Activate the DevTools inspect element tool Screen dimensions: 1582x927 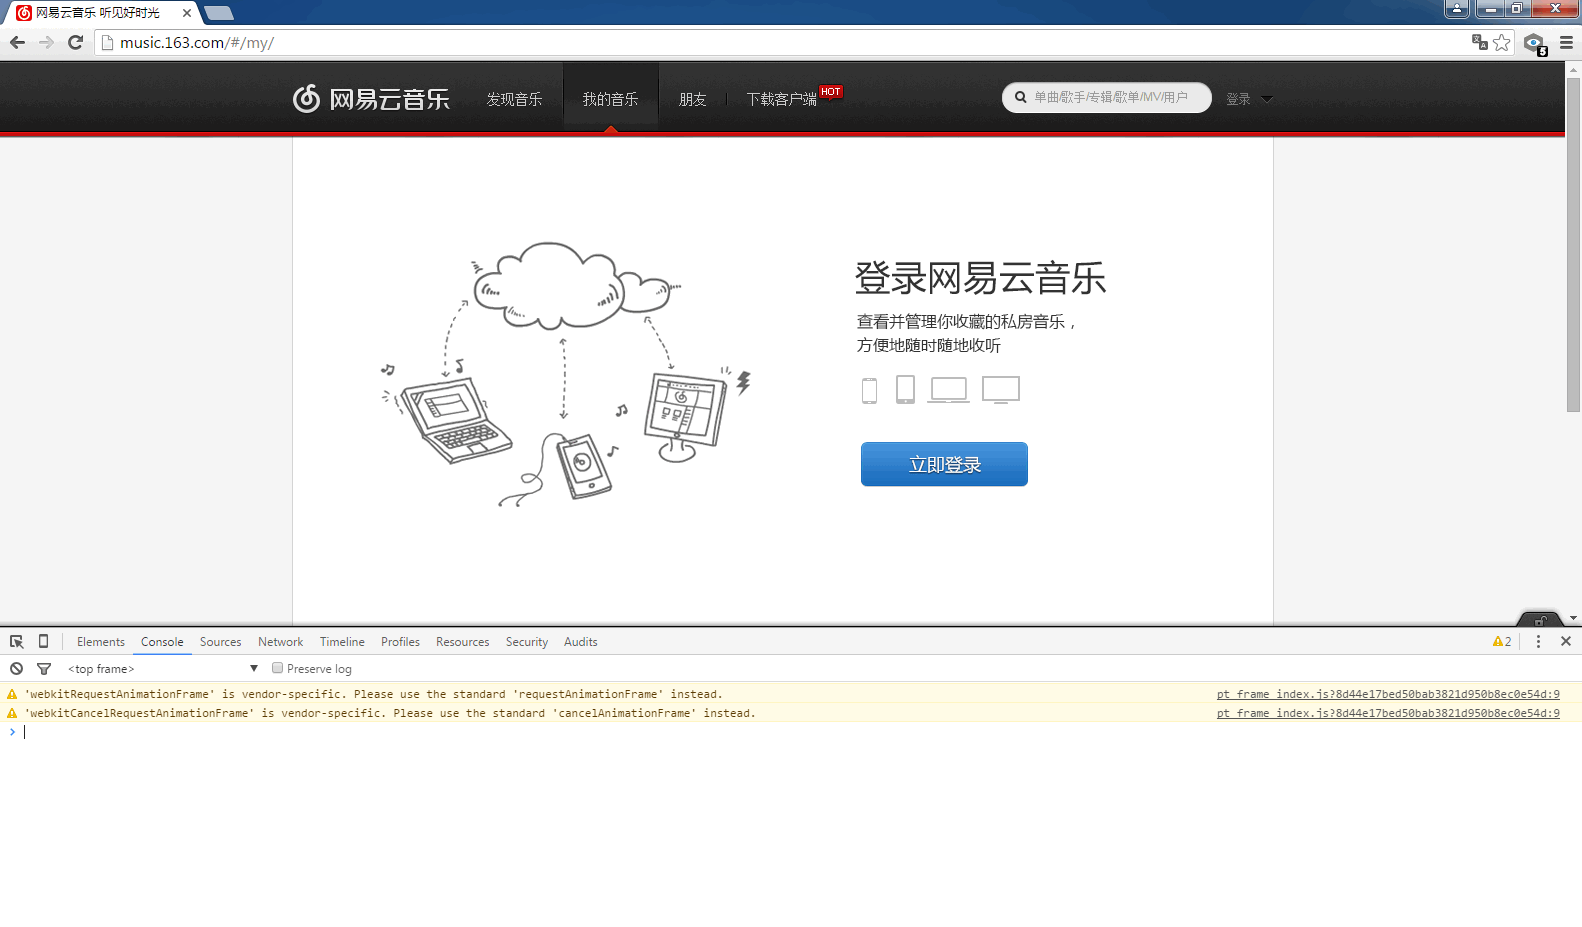click(17, 642)
